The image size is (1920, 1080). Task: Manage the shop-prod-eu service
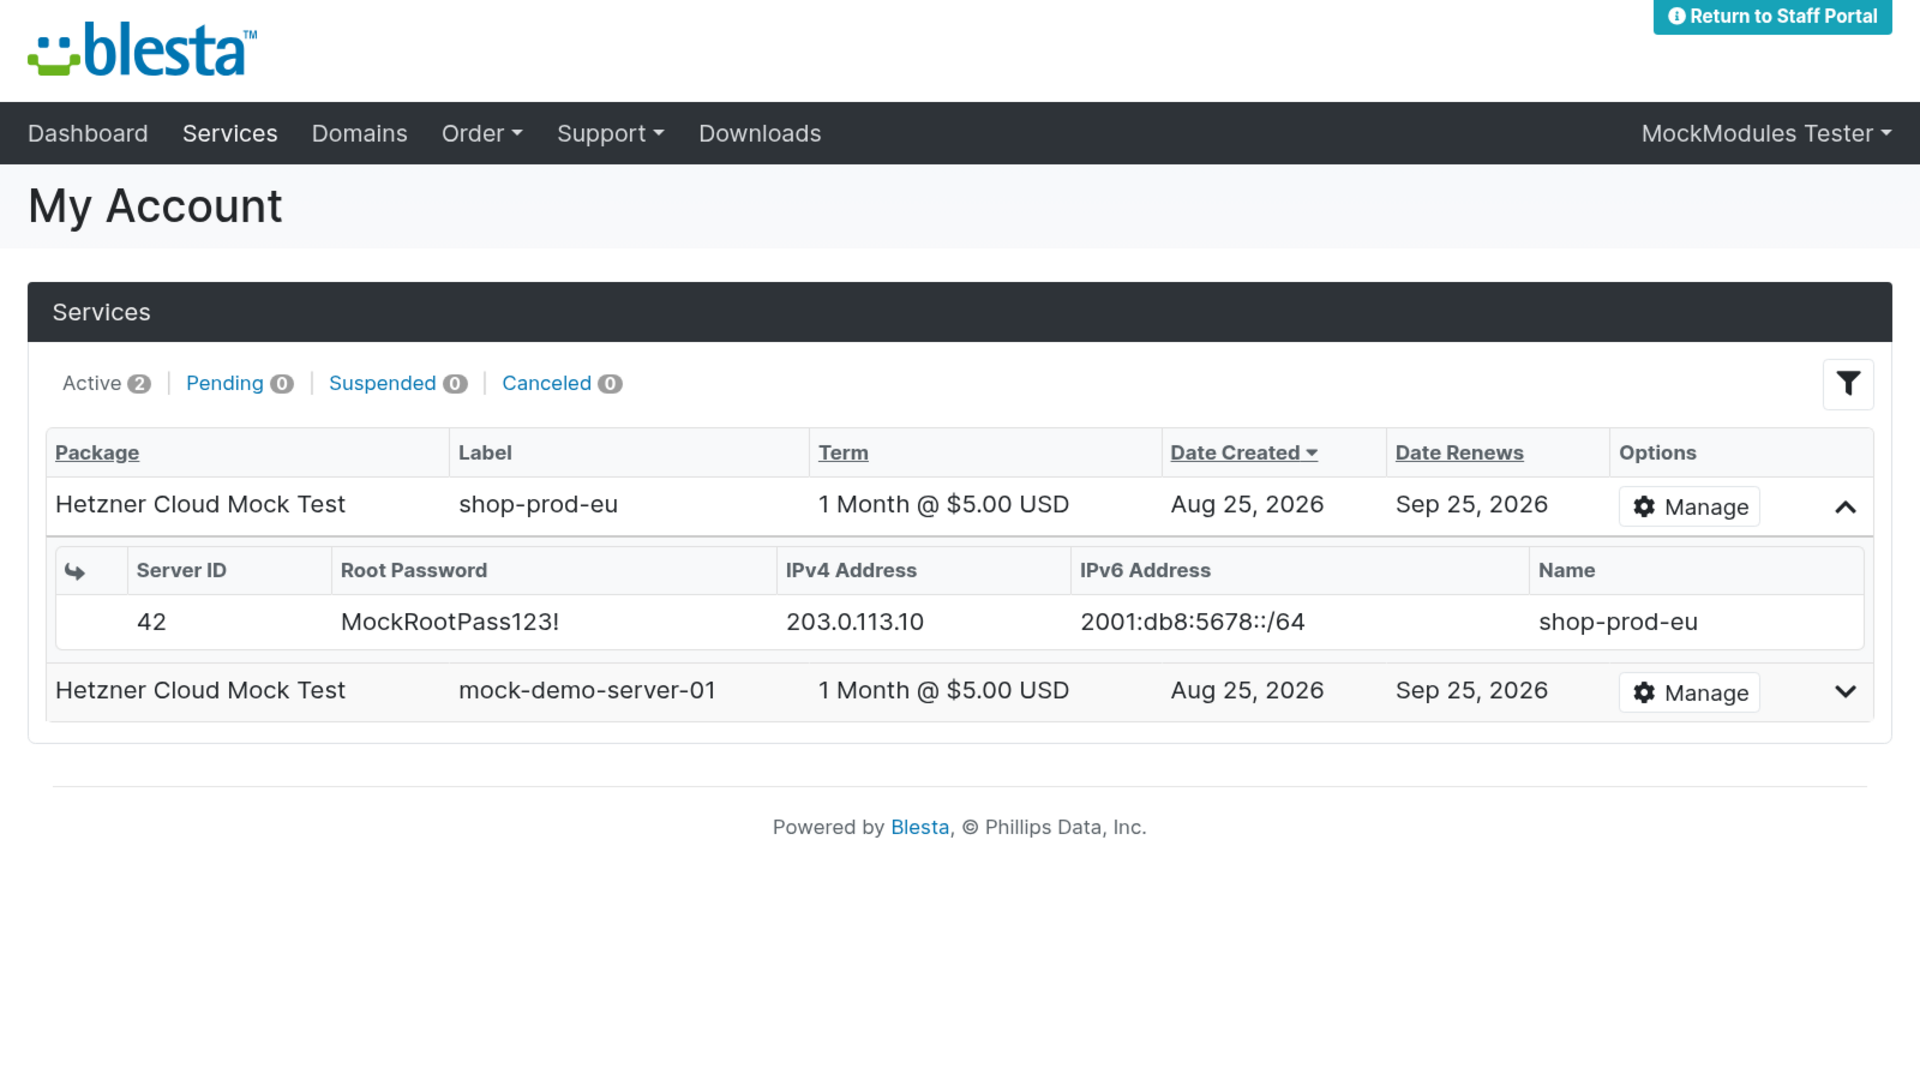coord(1689,507)
